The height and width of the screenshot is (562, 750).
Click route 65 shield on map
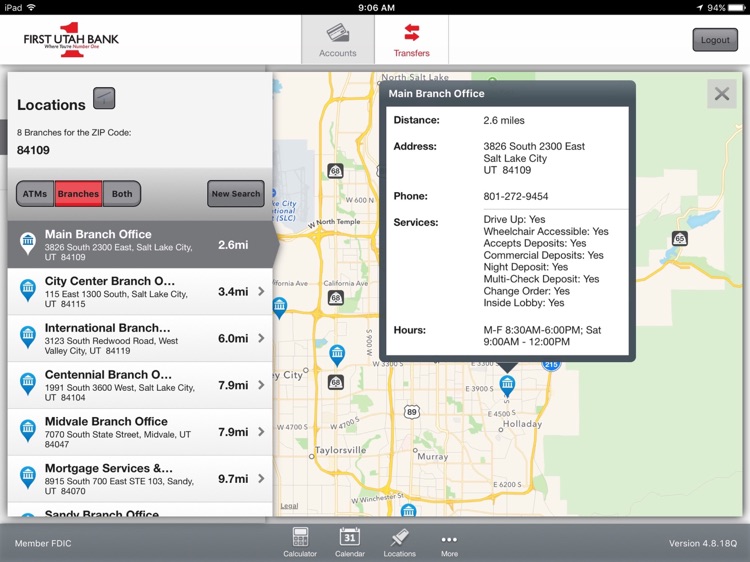coord(679,238)
